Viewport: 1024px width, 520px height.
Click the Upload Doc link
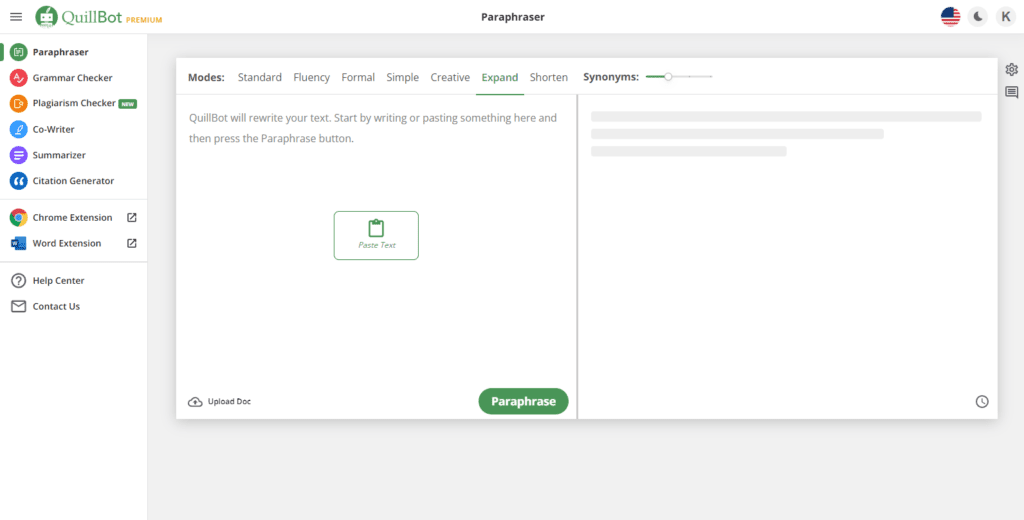click(x=229, y=402)
